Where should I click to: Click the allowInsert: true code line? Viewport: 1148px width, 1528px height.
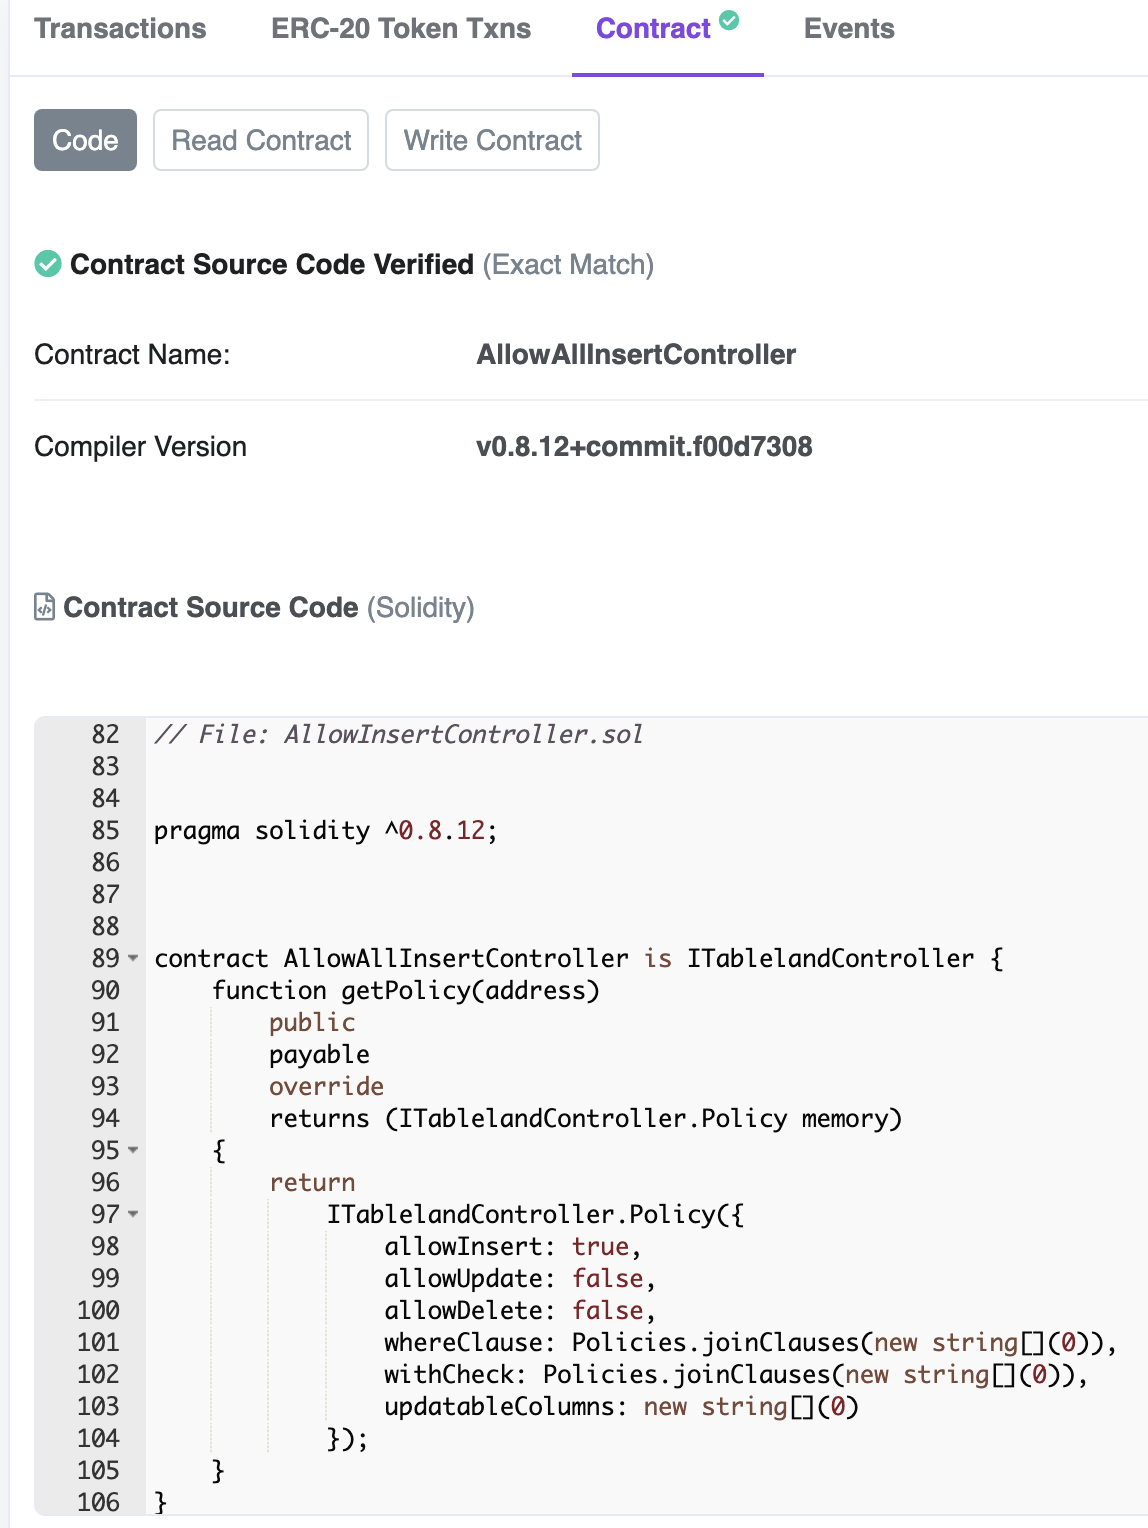(x=512, y=1247)
